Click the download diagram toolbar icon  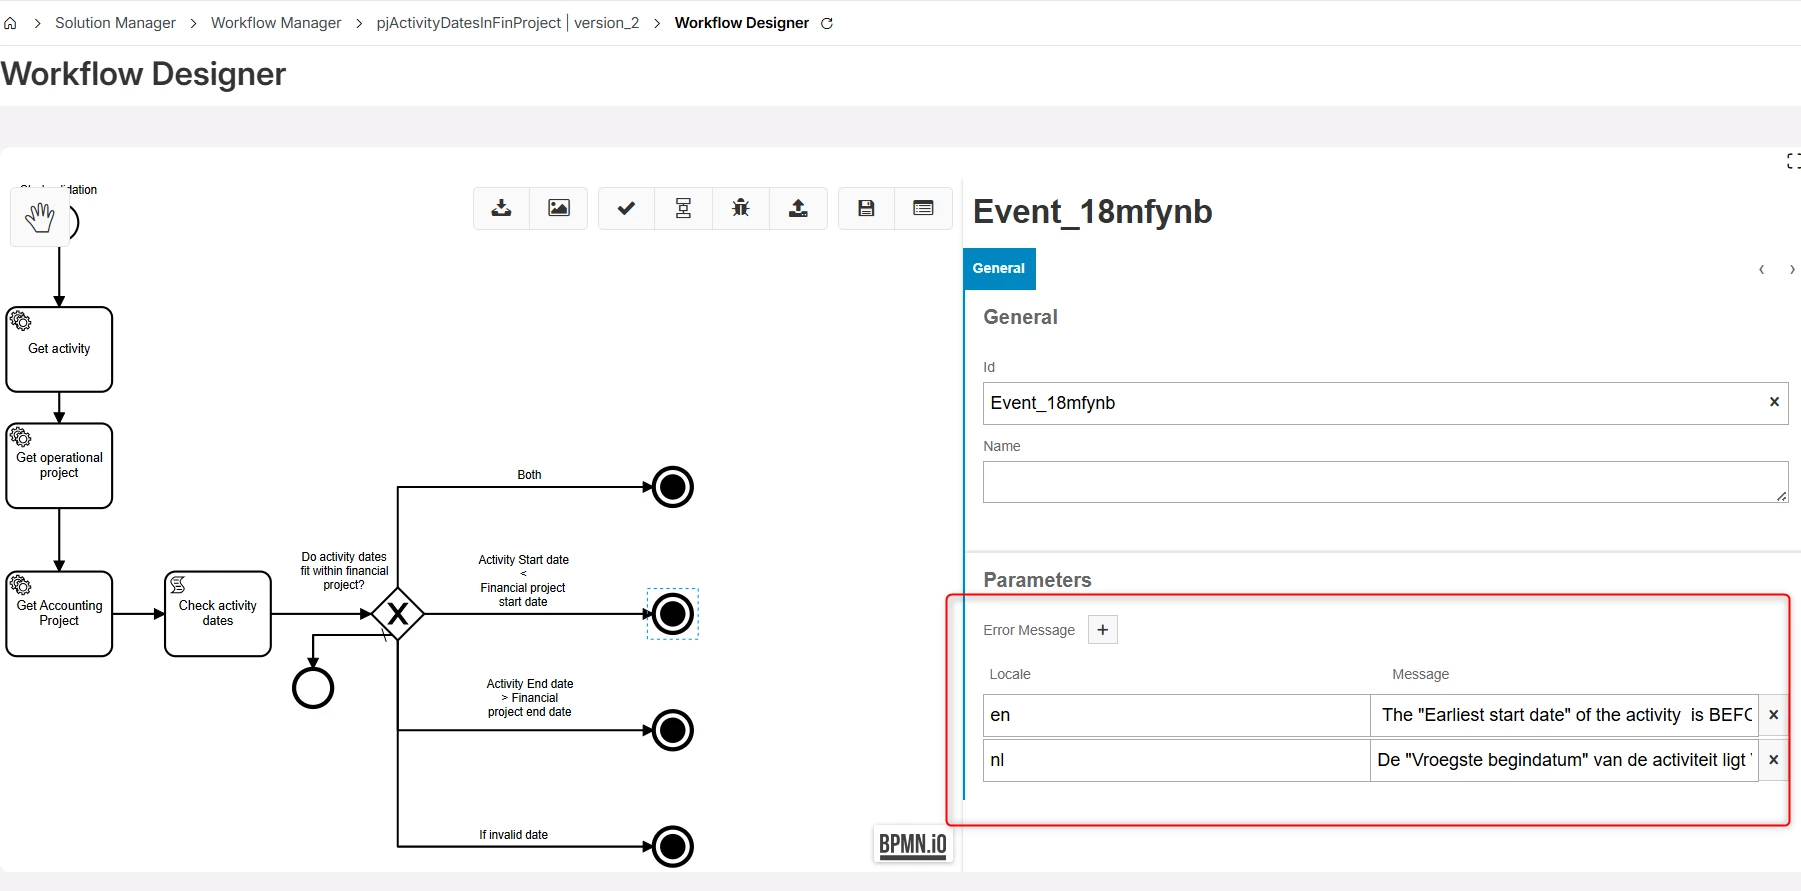502,208
